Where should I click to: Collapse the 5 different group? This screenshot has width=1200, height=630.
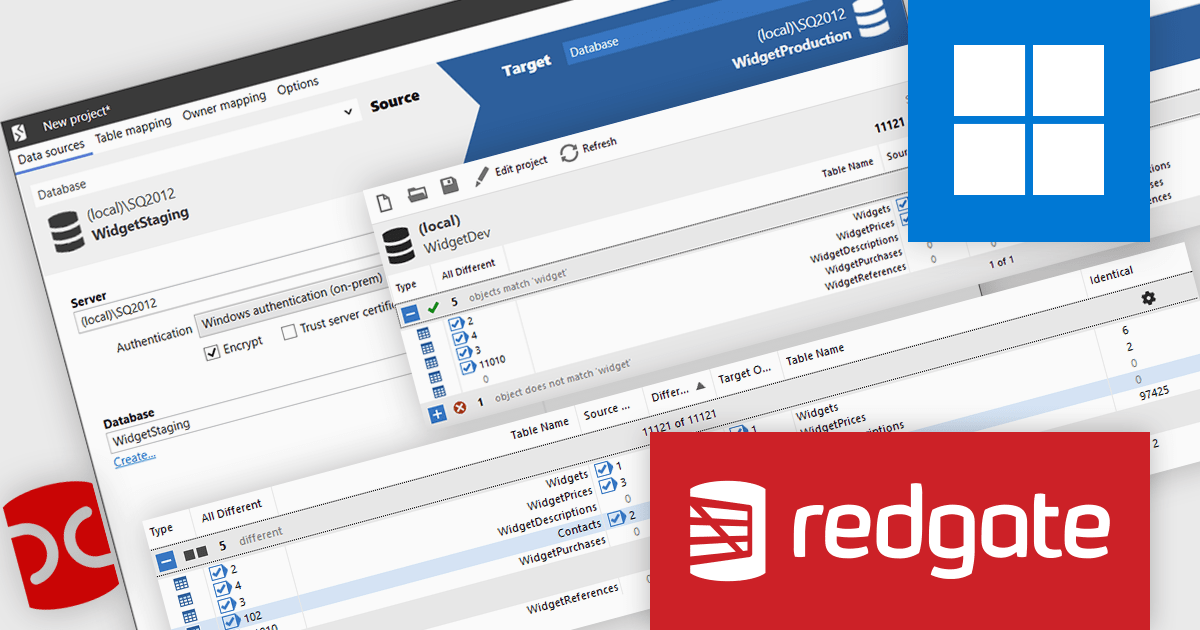(x=166, y=559)
